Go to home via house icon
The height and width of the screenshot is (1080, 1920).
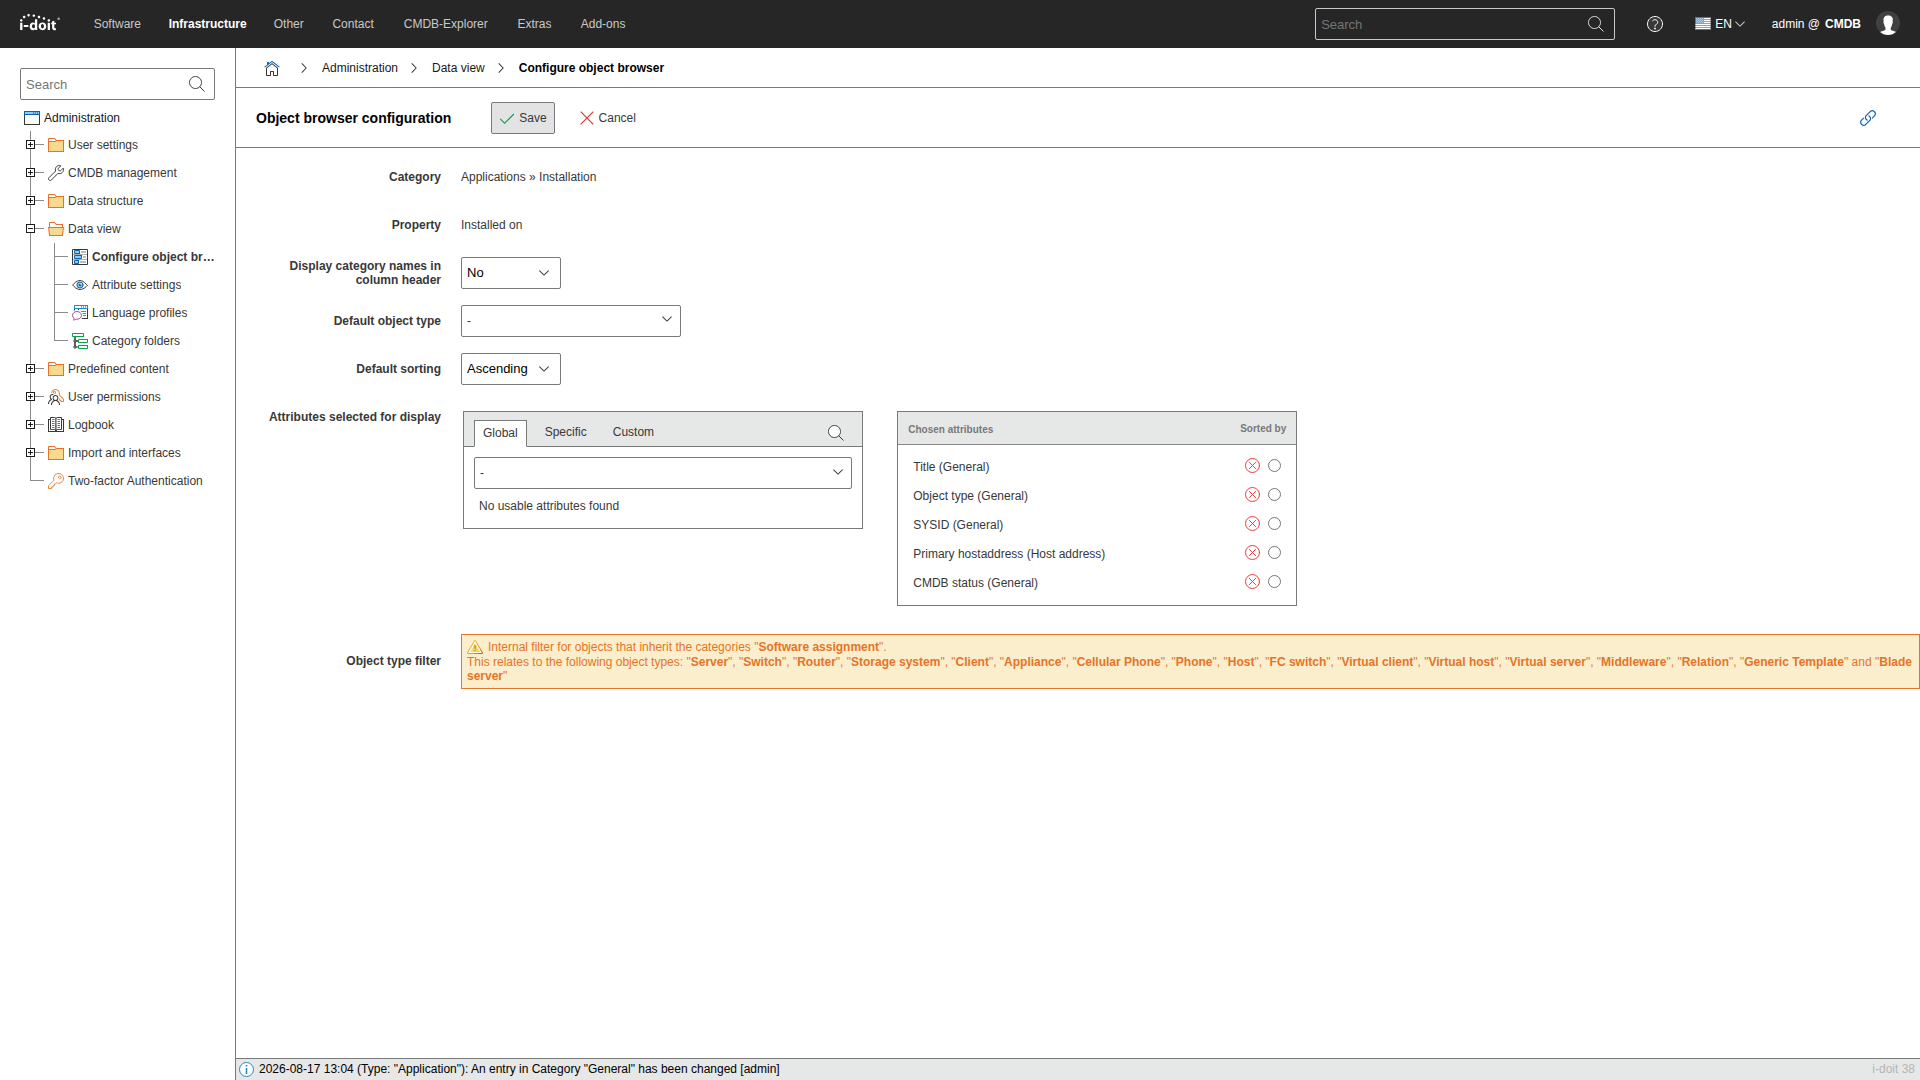tap(272, 68)
